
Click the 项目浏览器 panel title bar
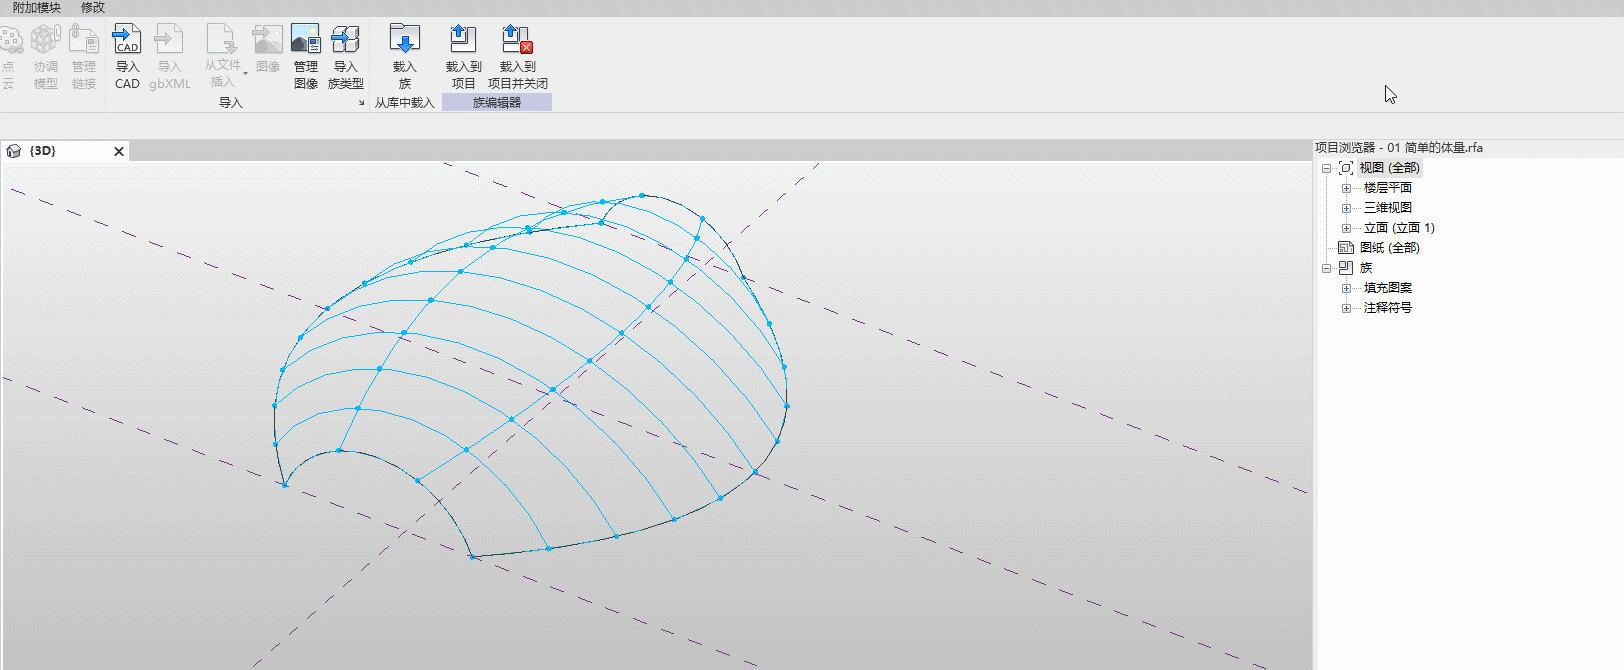pos(1468,148)
